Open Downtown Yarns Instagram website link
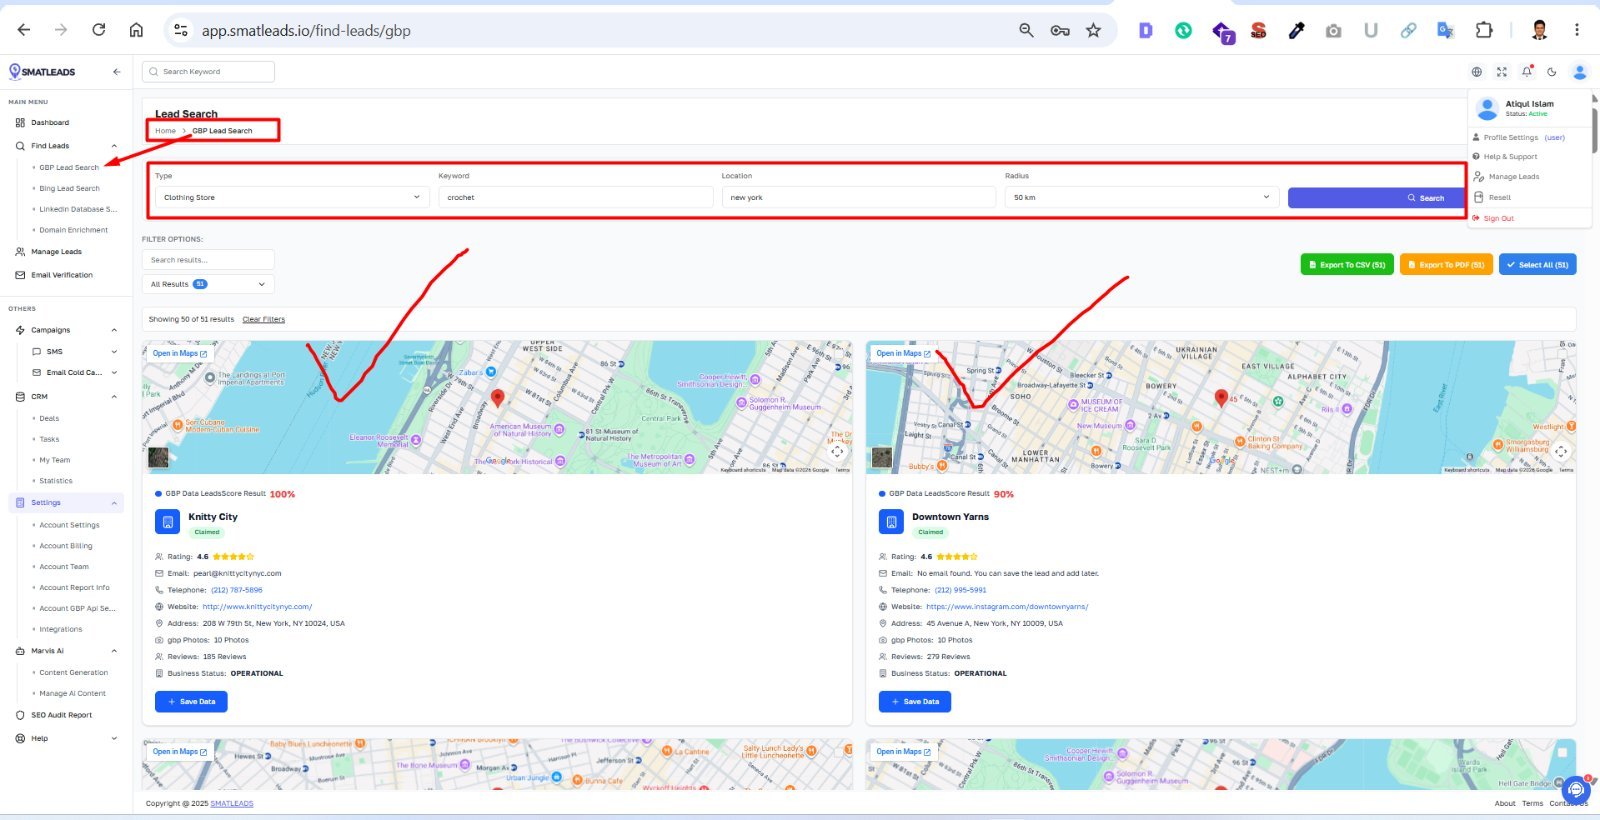1600x820 pixels. point(1007,607)
